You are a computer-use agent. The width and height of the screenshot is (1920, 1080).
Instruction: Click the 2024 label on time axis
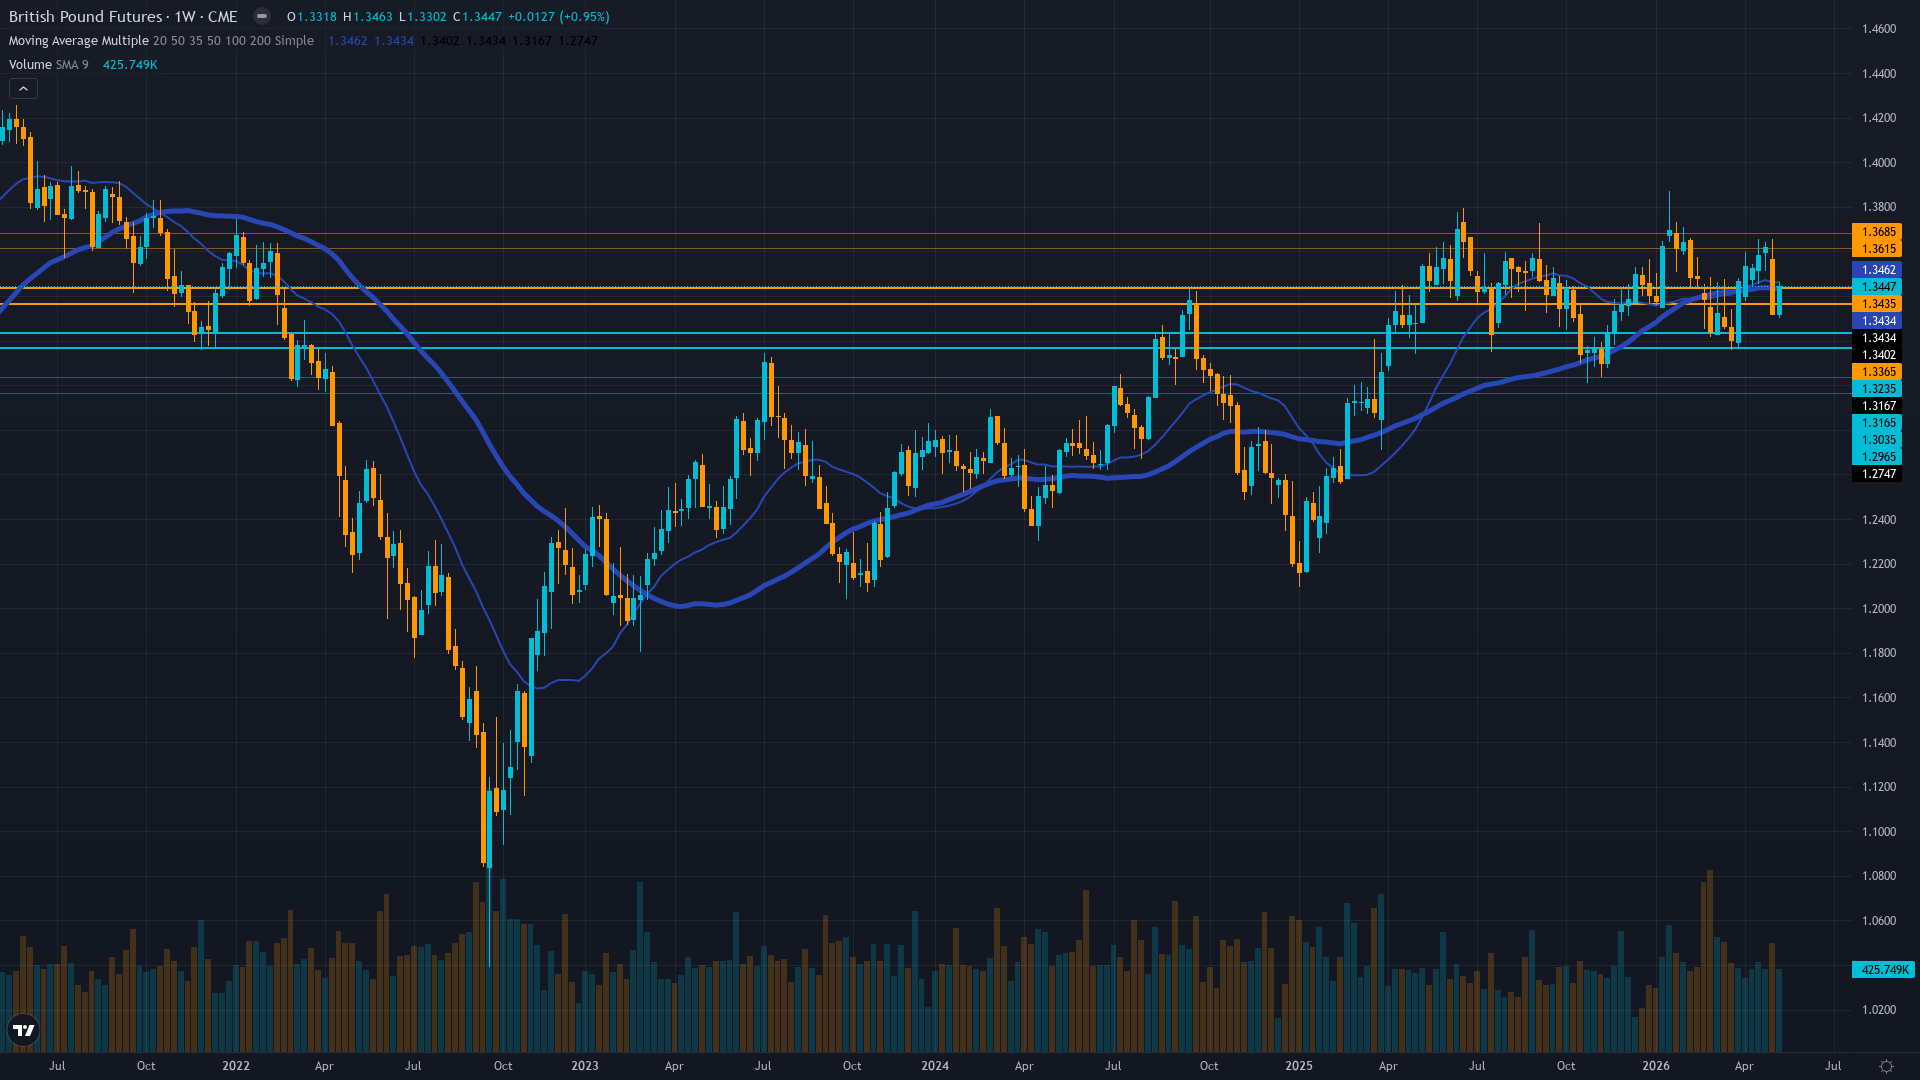coord(935,1066)
